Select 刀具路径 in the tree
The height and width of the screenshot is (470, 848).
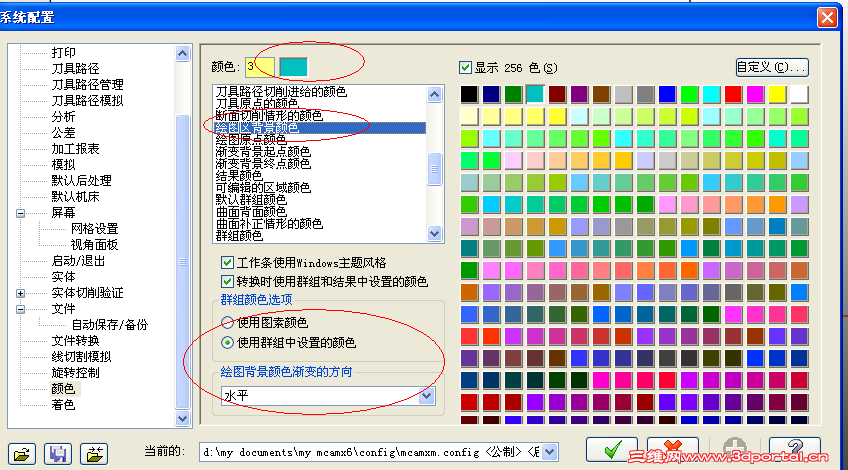click(75, 69)
